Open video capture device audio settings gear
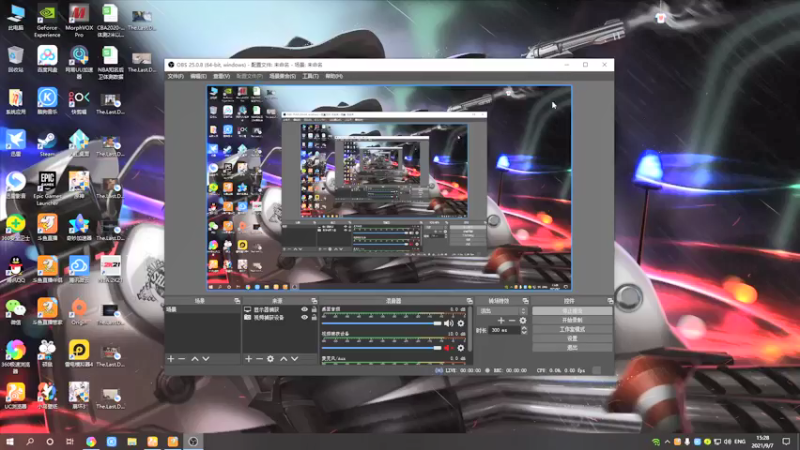 [461, 347]
